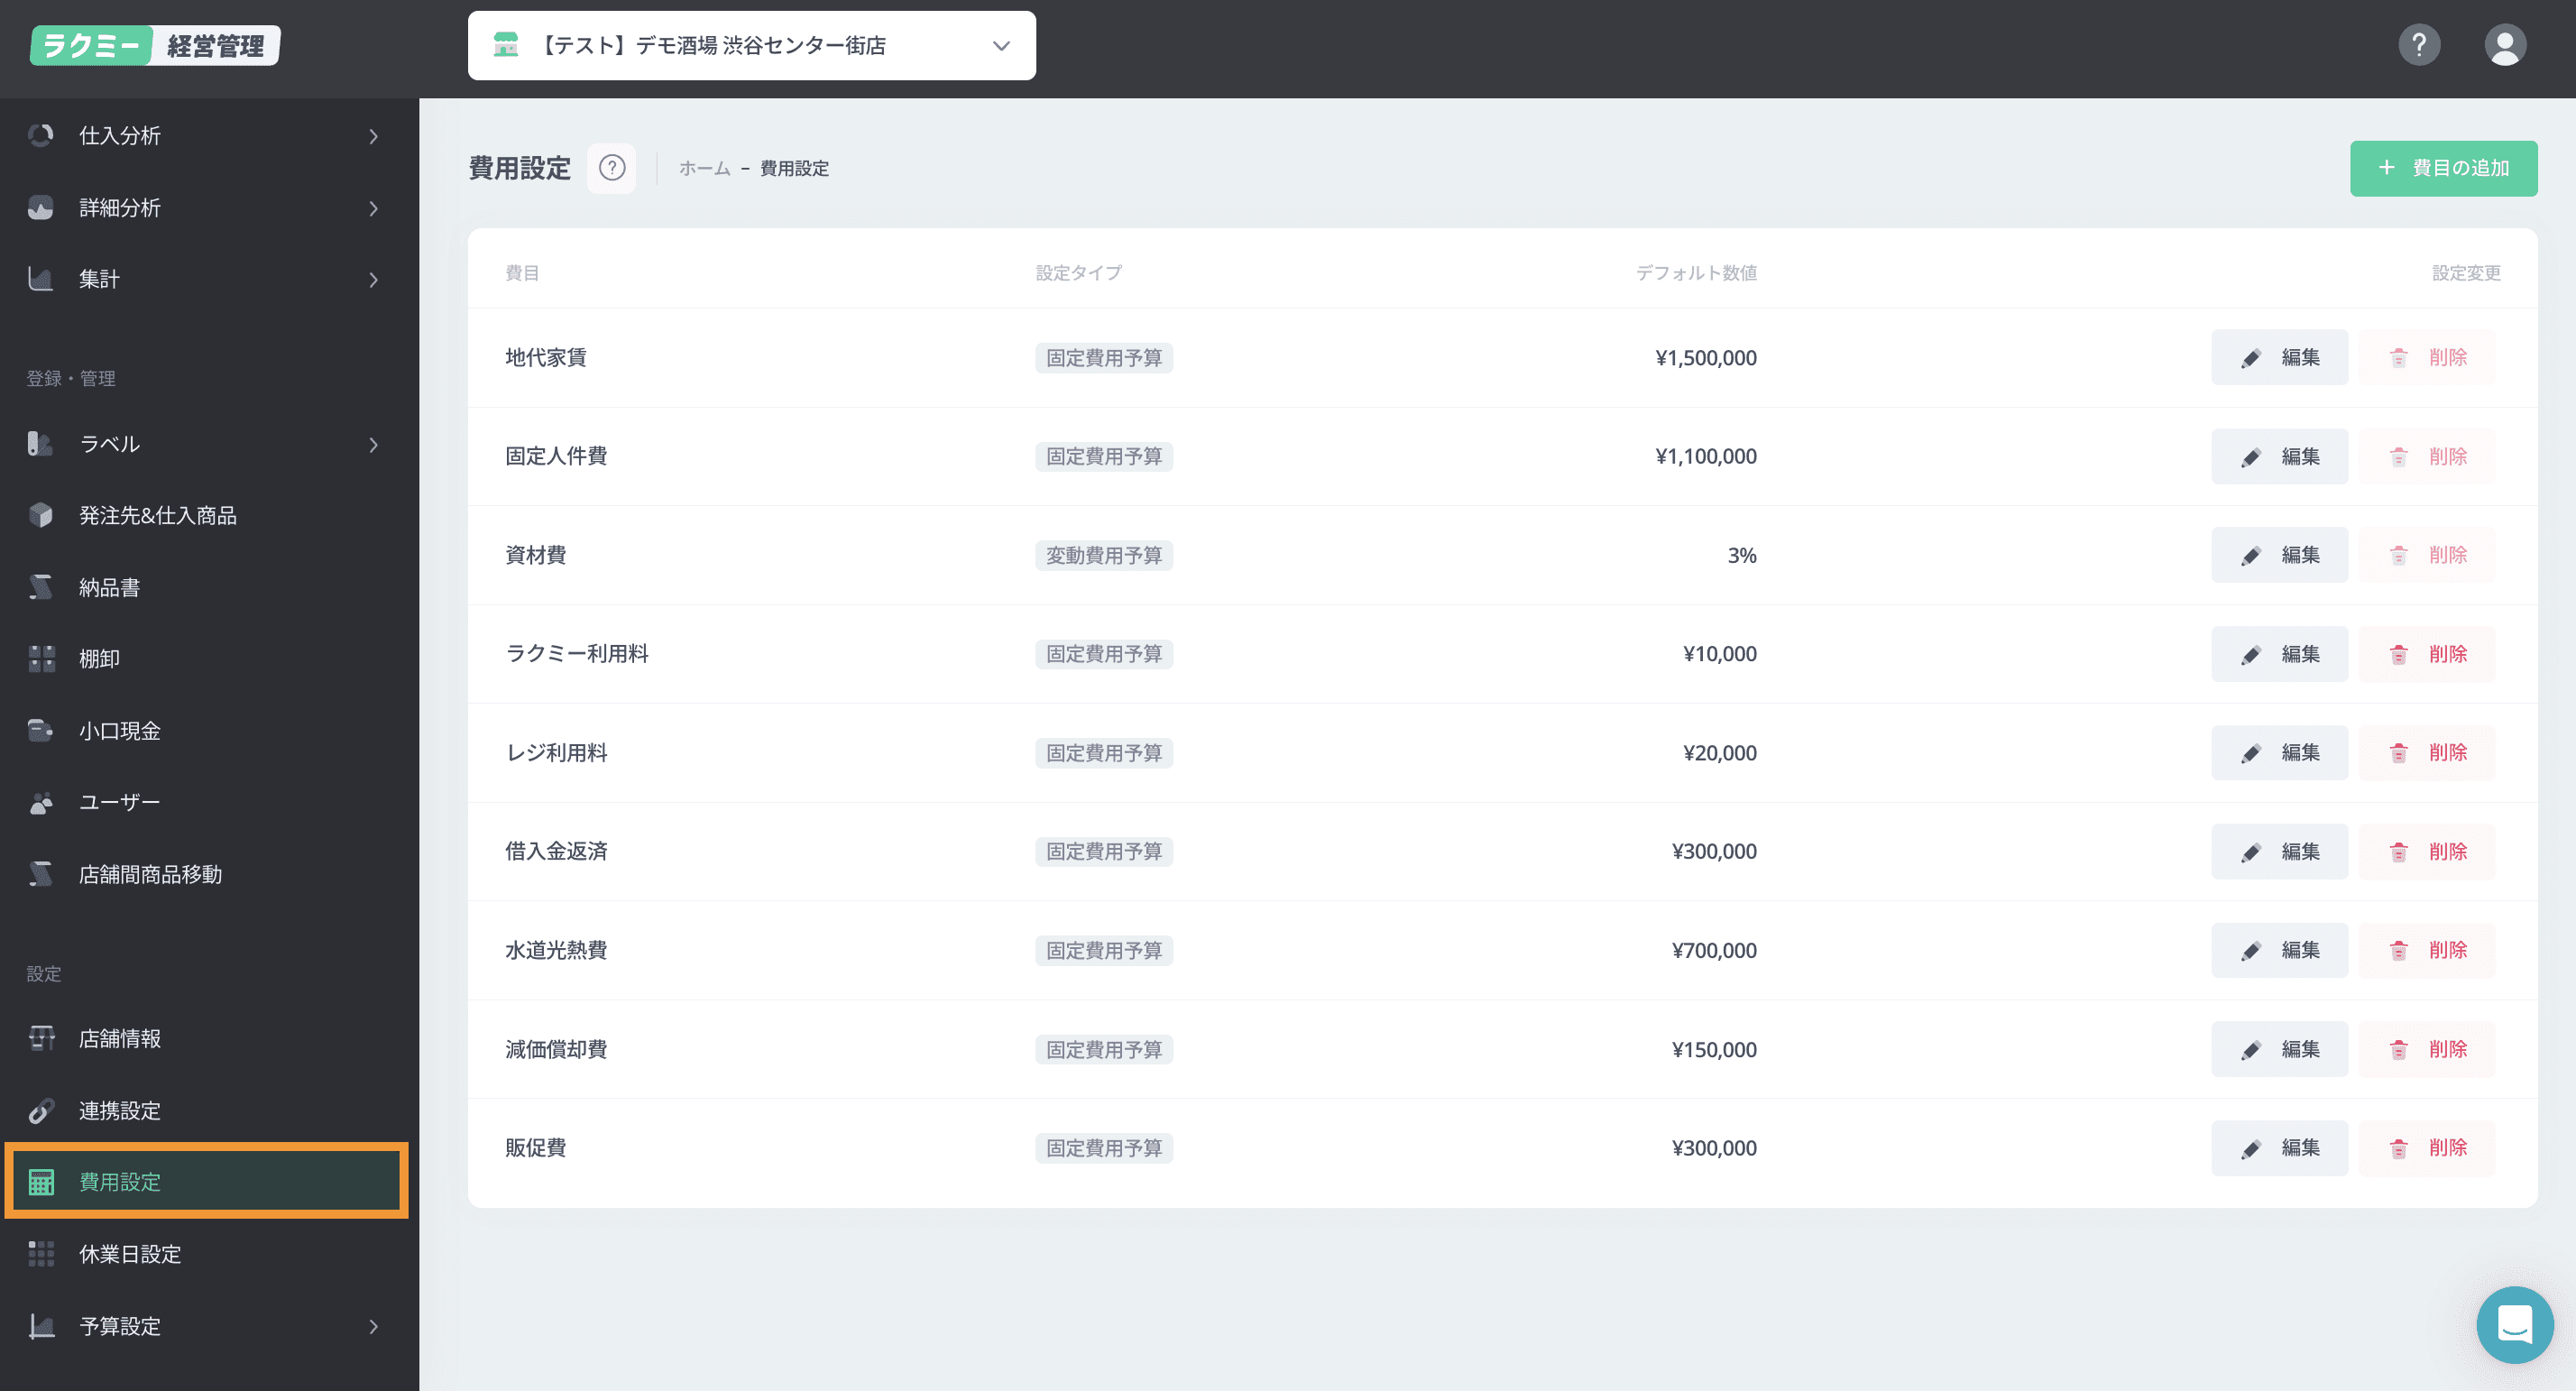Click the help question mark icon in header

pos(2419,45)
